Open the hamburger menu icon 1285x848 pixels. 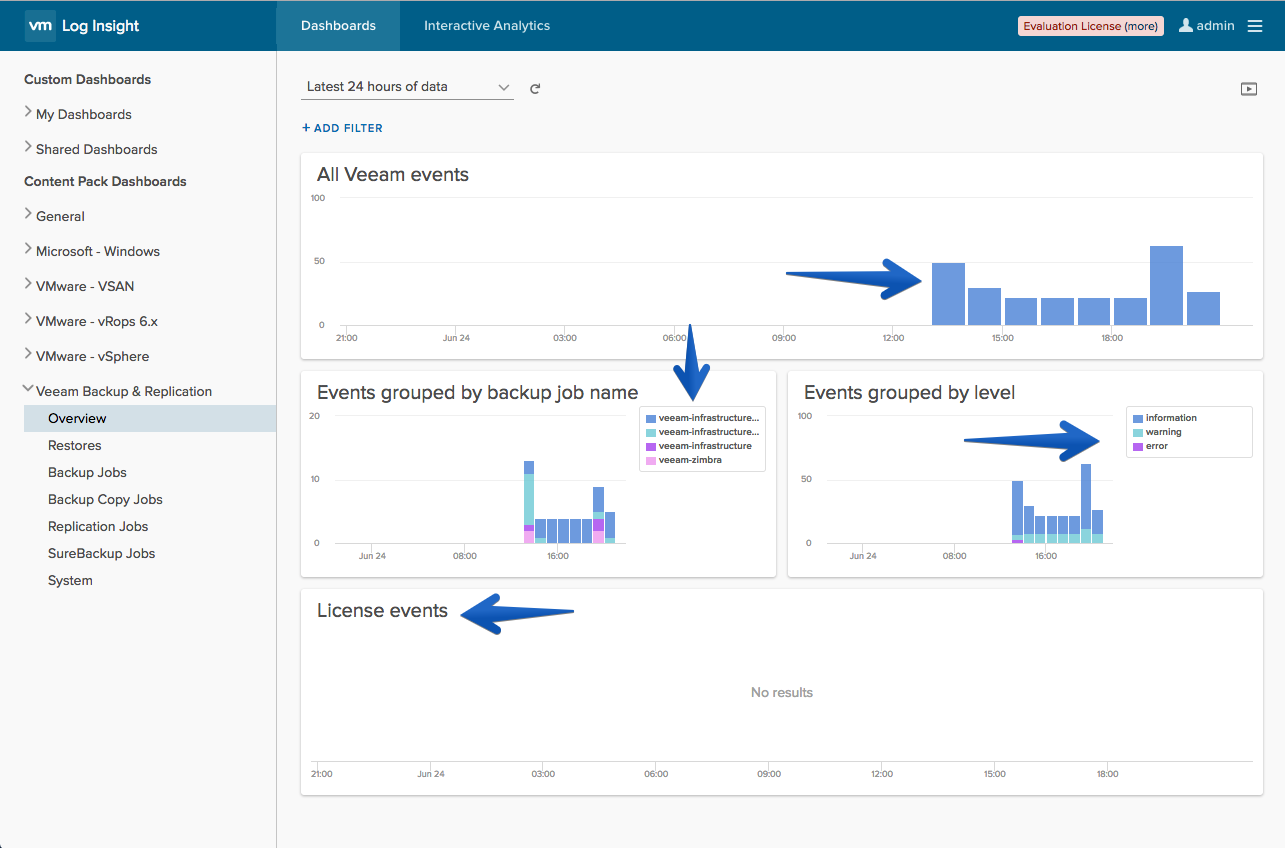[1255, 26]
